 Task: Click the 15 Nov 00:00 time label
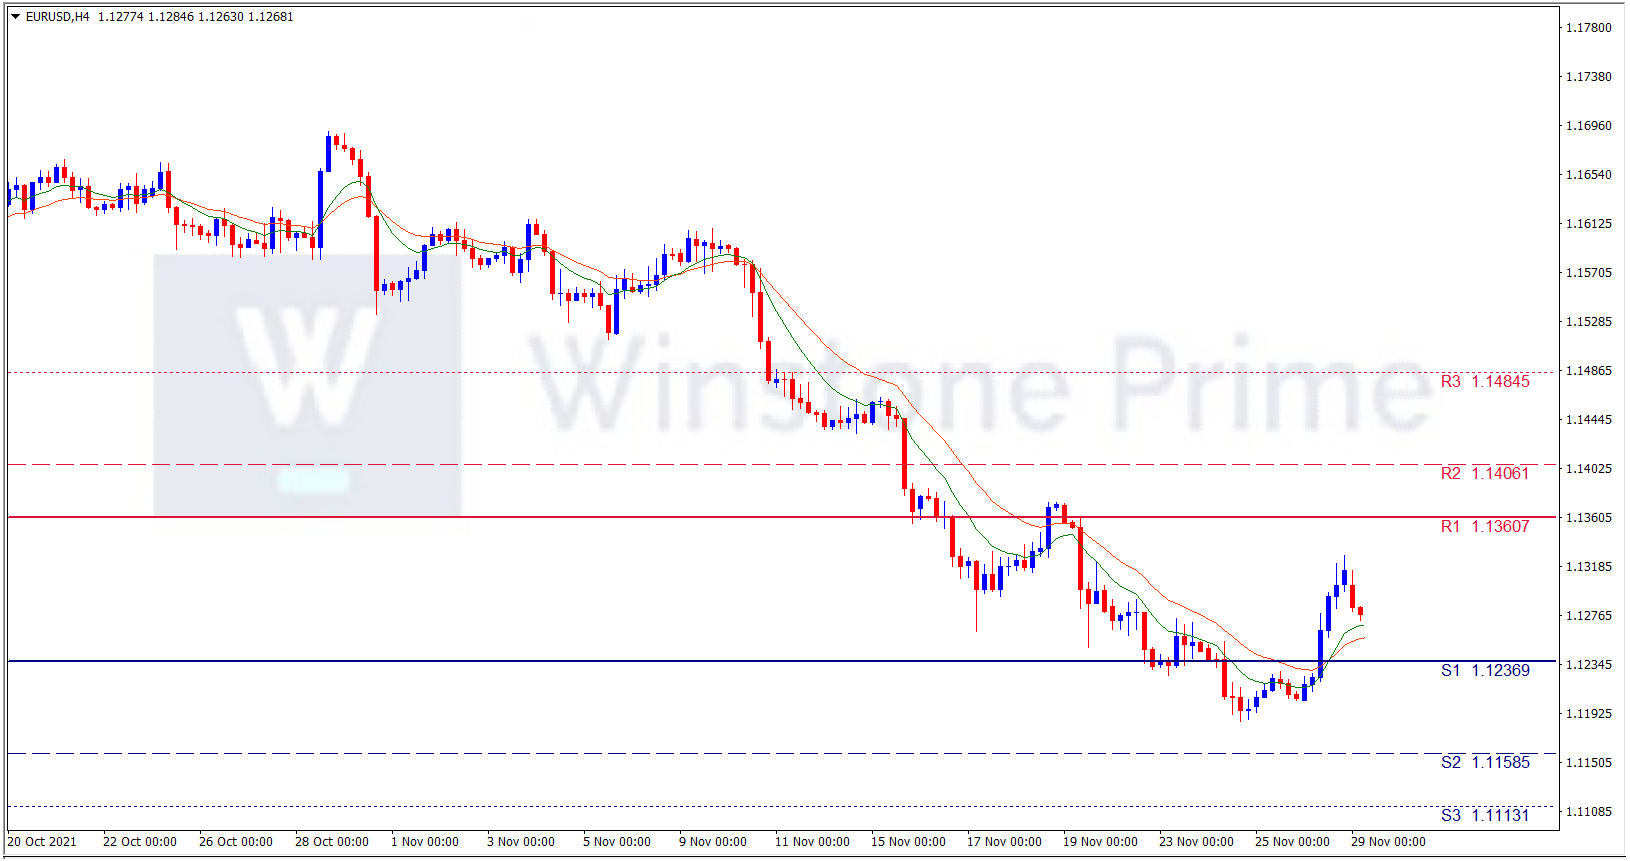tap(908, 842)
